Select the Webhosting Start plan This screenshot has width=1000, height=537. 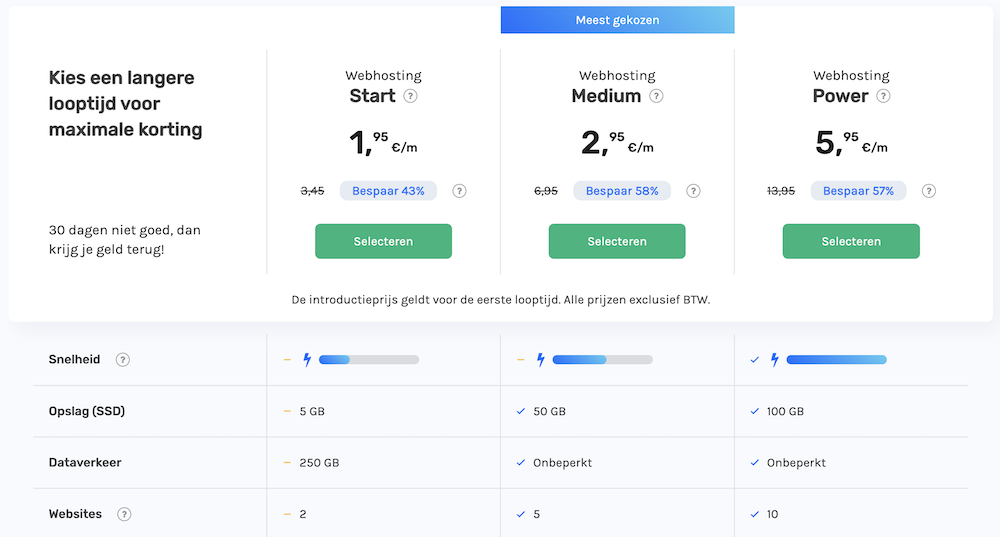383,241
